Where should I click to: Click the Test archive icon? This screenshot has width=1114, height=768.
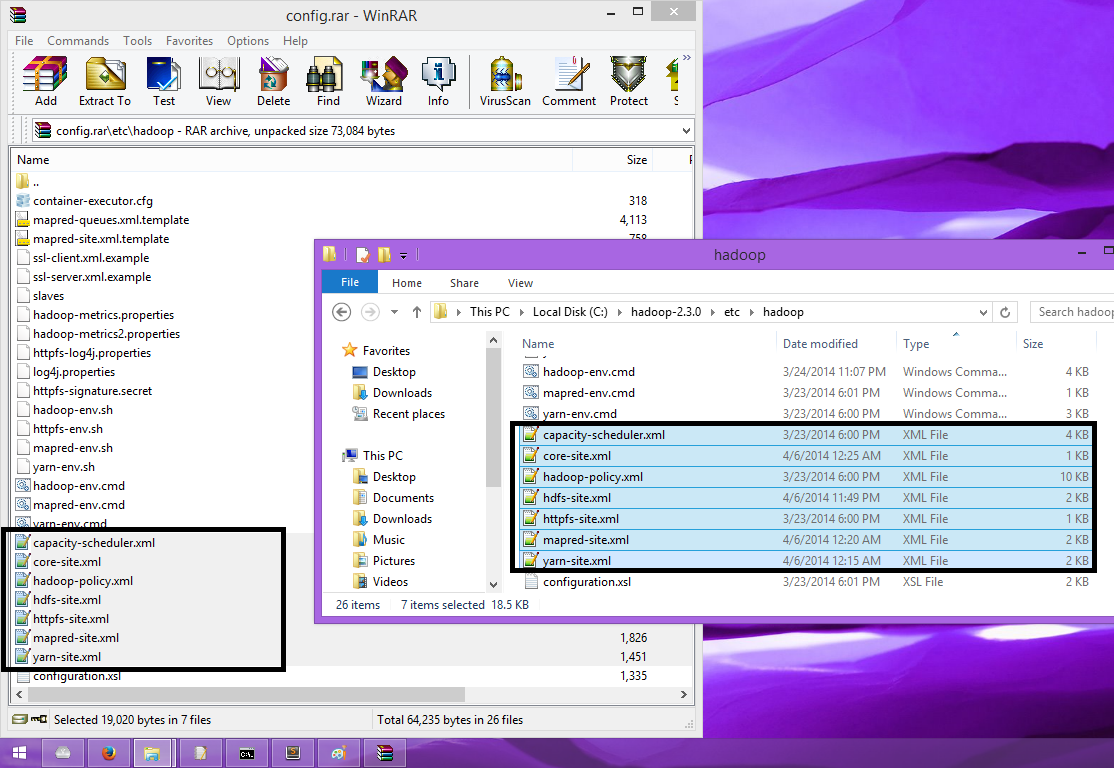[164, 82]
